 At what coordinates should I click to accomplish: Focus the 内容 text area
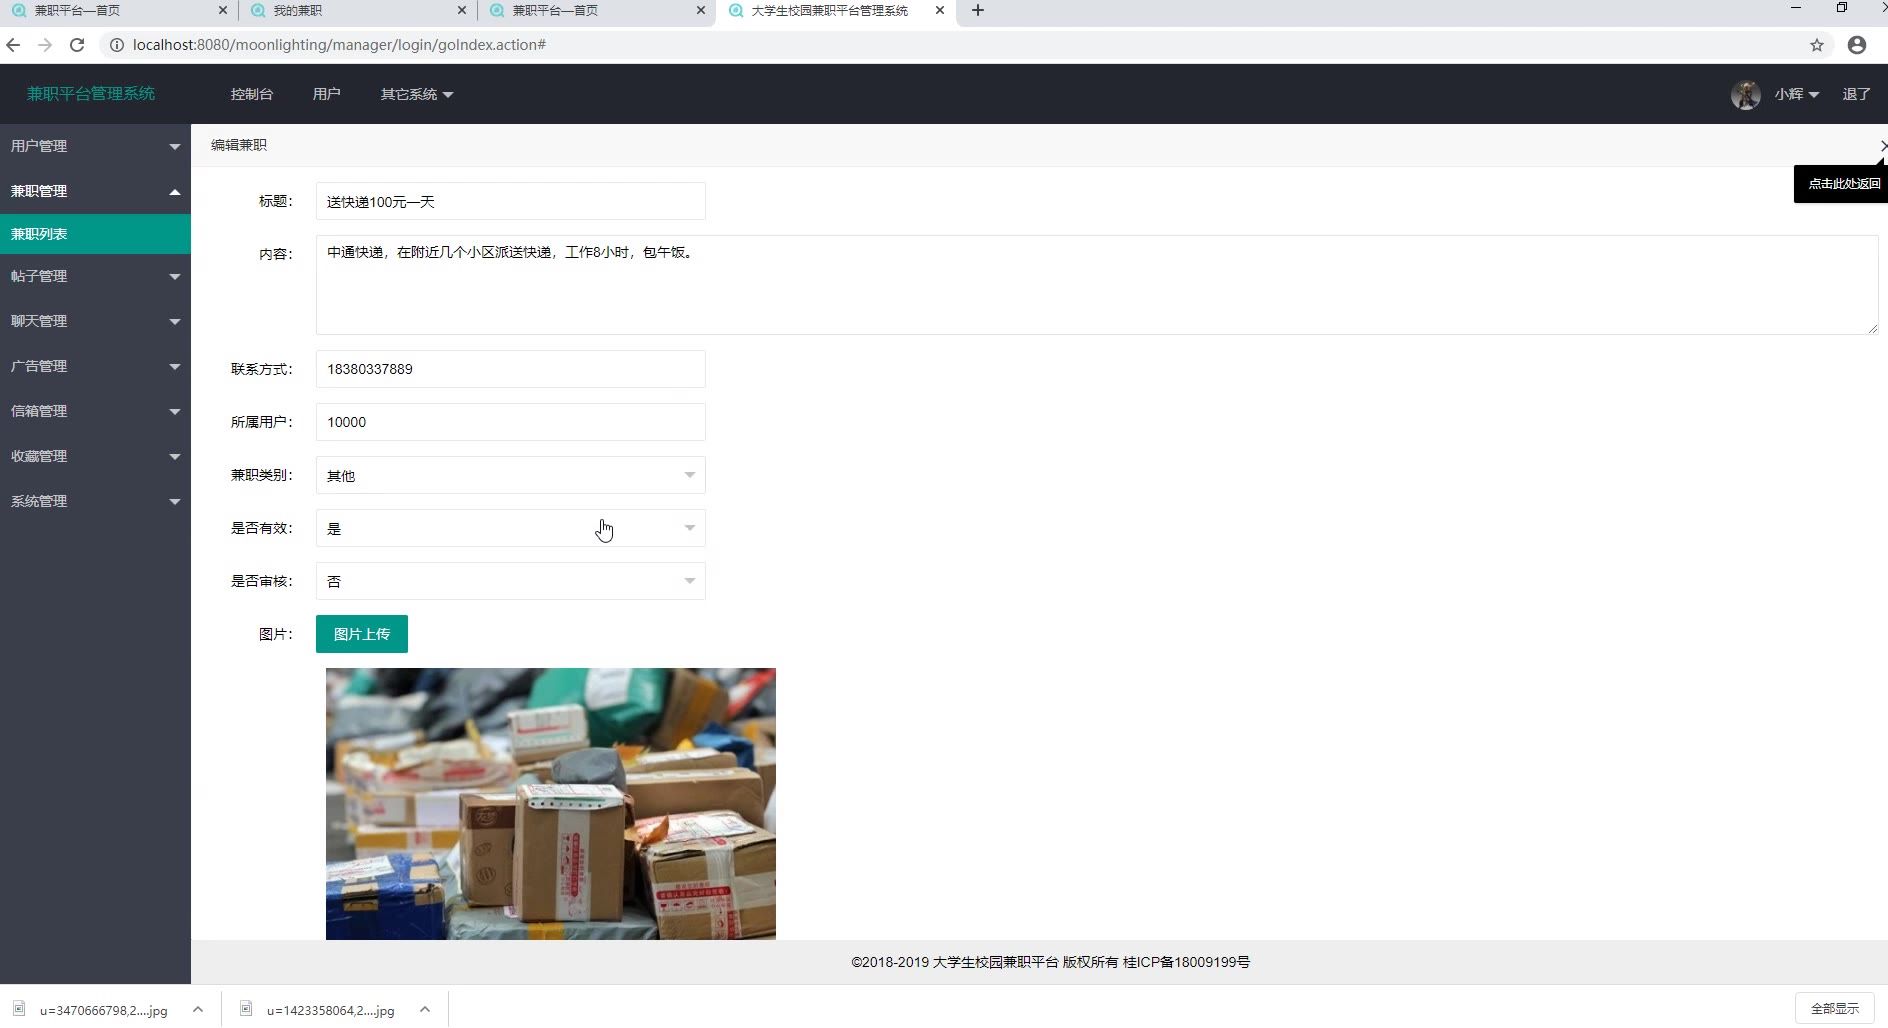(1097, 285)
